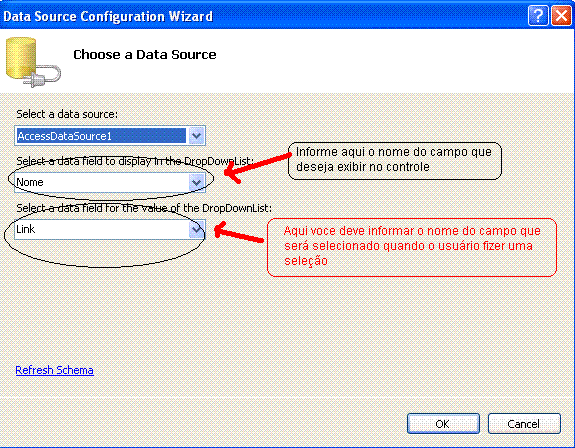This screenshot has height=448, width=575.
Task: Close the Data Source Configuration Wizard
Action: [x=561, y=16]
